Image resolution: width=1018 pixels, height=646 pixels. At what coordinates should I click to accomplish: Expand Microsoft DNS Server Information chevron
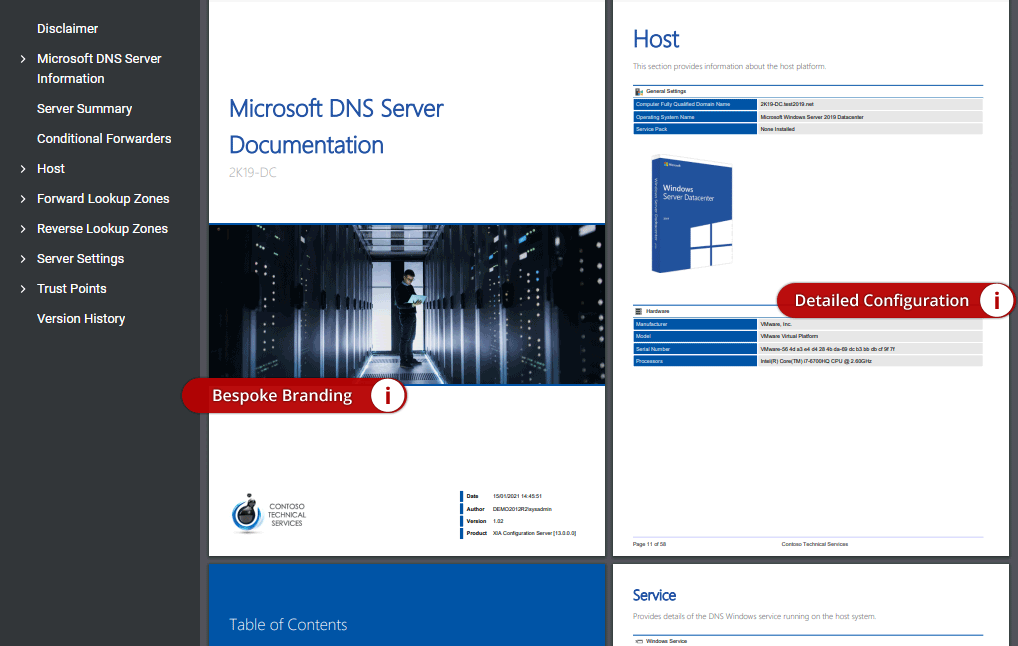[x=23, y=59]
